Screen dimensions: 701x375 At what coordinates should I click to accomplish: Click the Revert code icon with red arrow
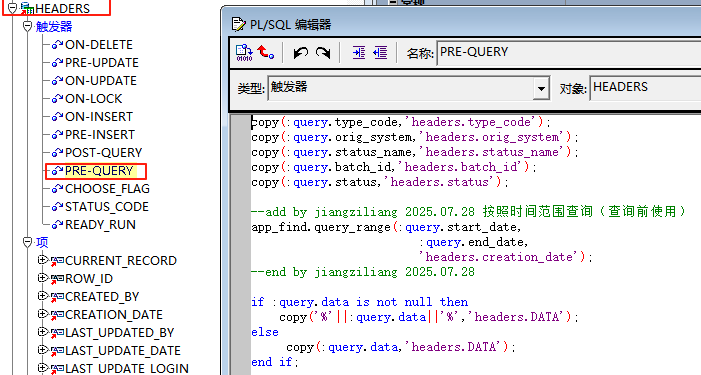pos(266,52)
